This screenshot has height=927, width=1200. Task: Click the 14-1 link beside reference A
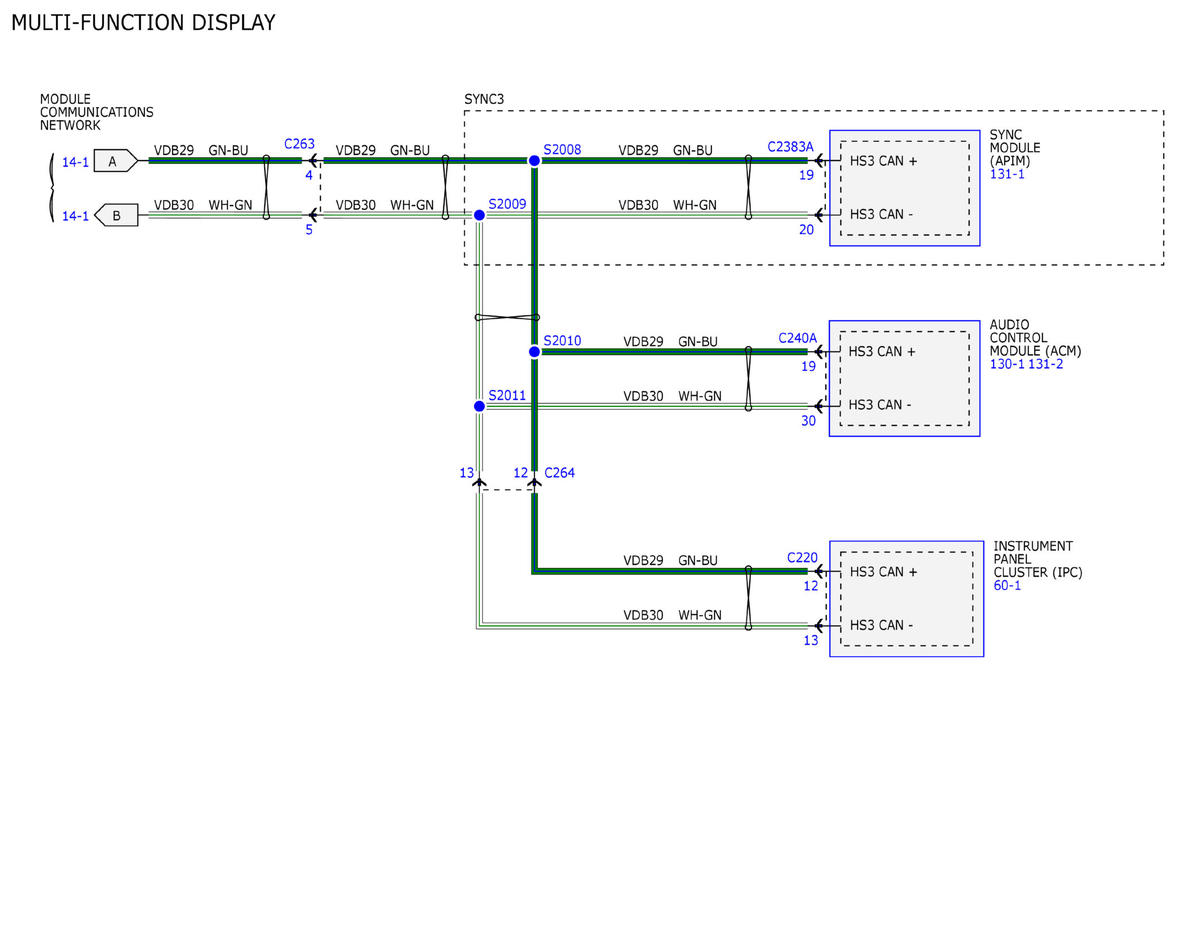[75, 161]
